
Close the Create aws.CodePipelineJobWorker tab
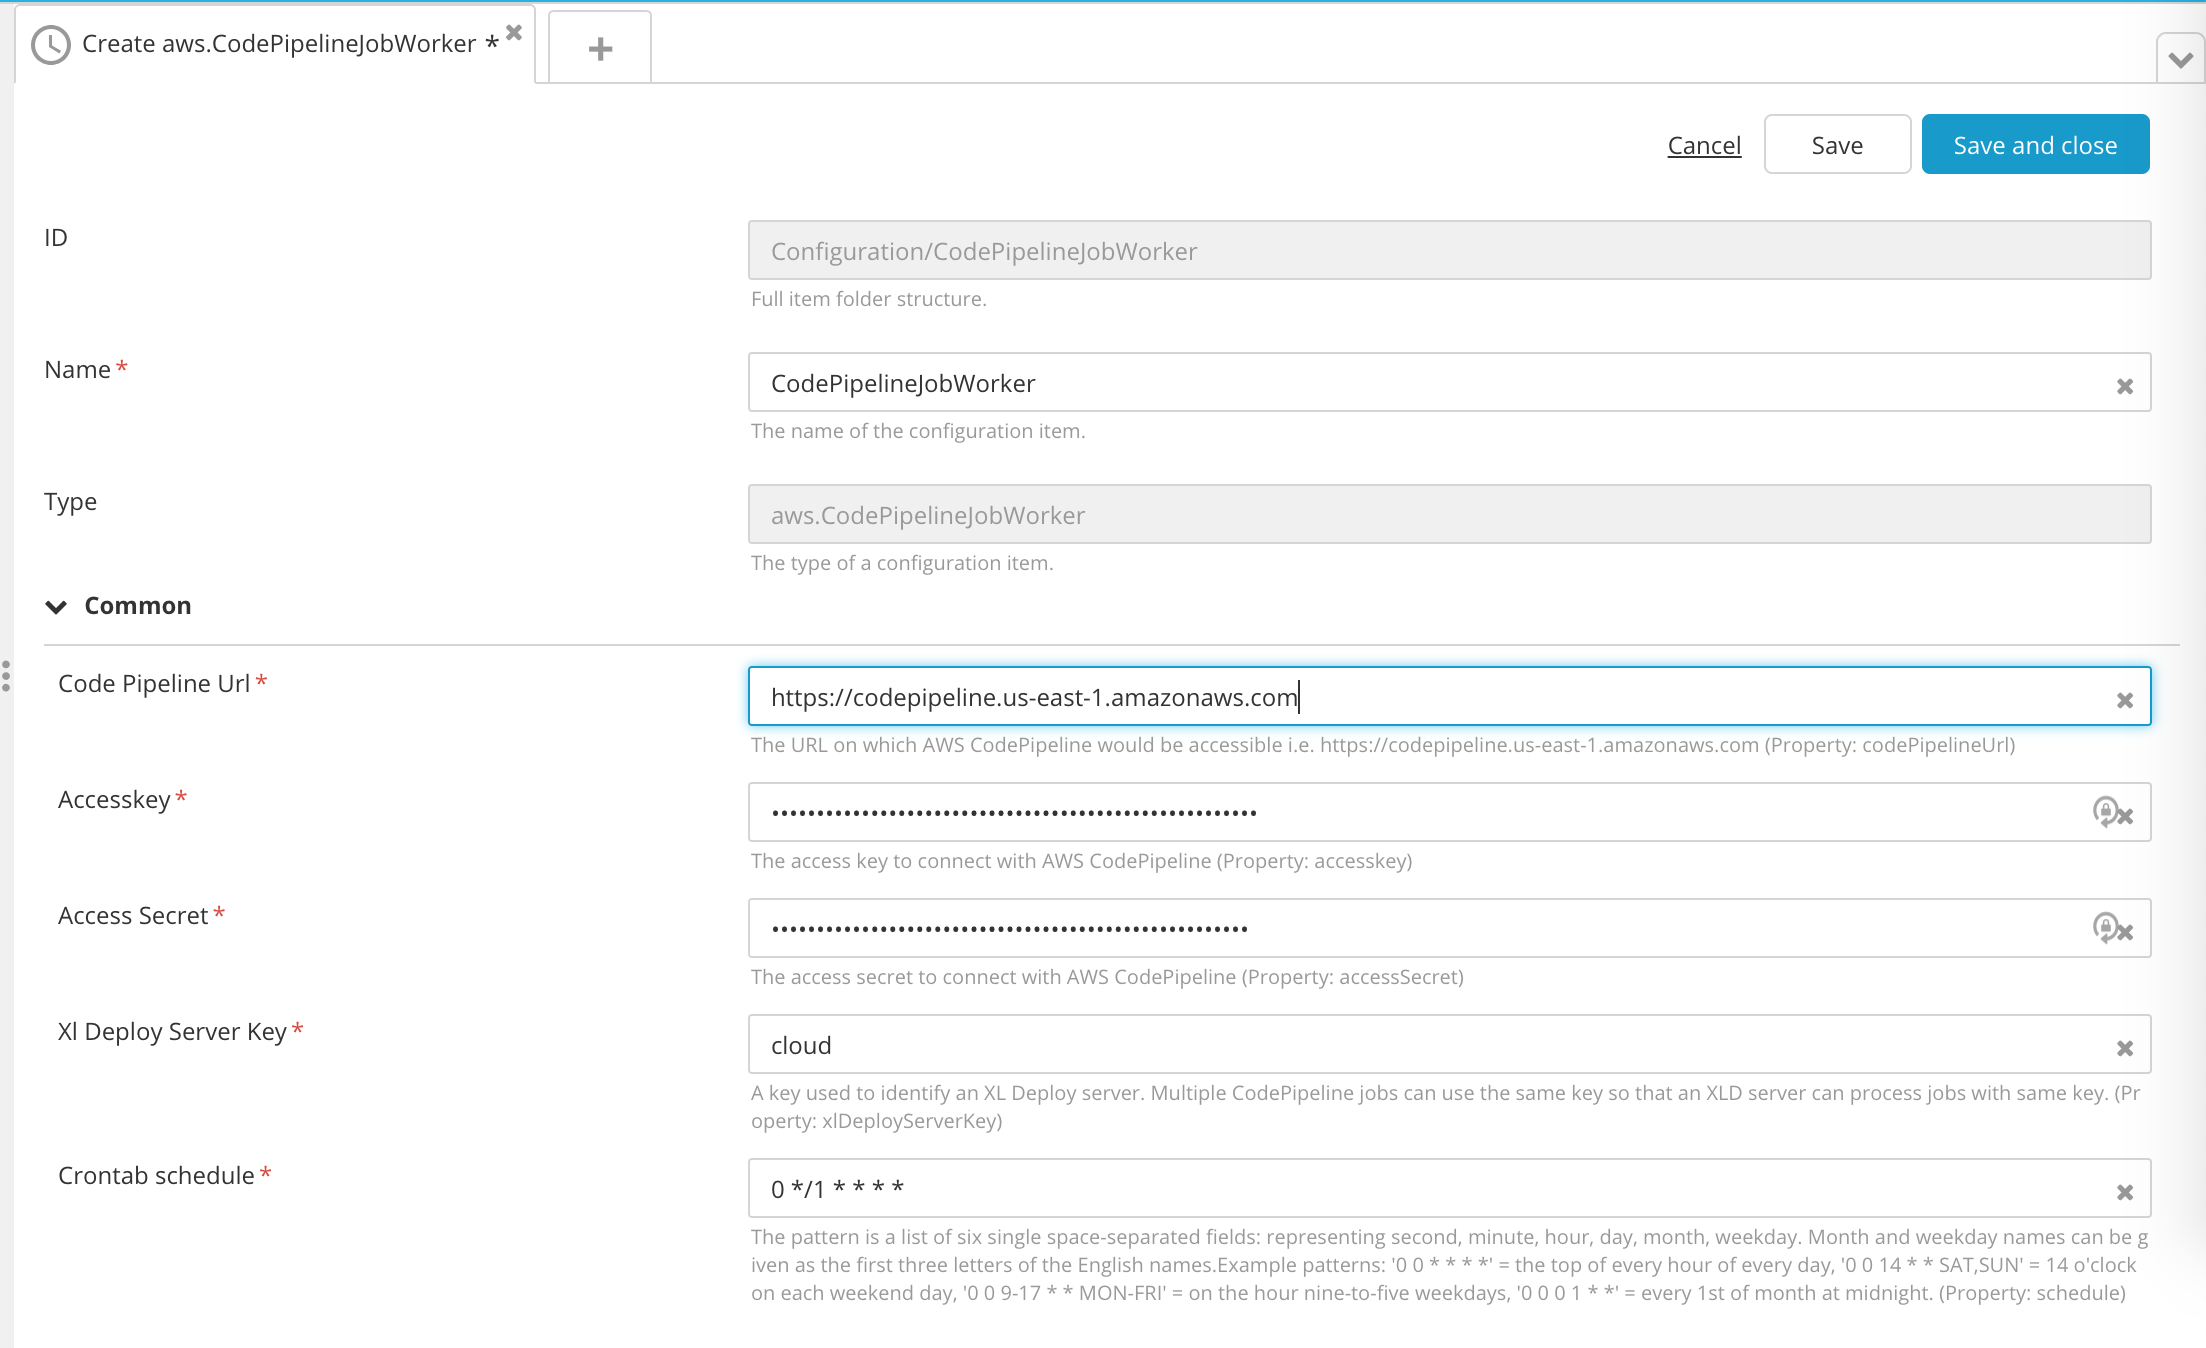[x=514, y=32]
